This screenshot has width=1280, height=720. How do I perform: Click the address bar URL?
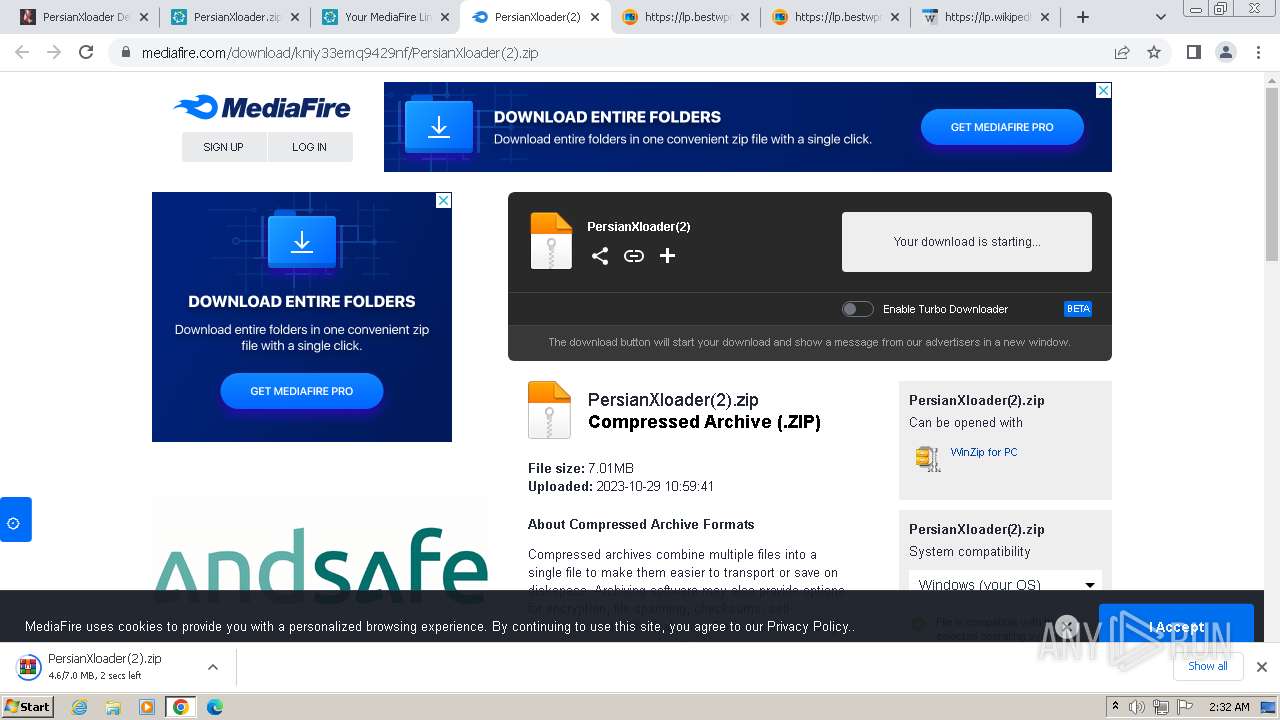click(x=340, y=53)
